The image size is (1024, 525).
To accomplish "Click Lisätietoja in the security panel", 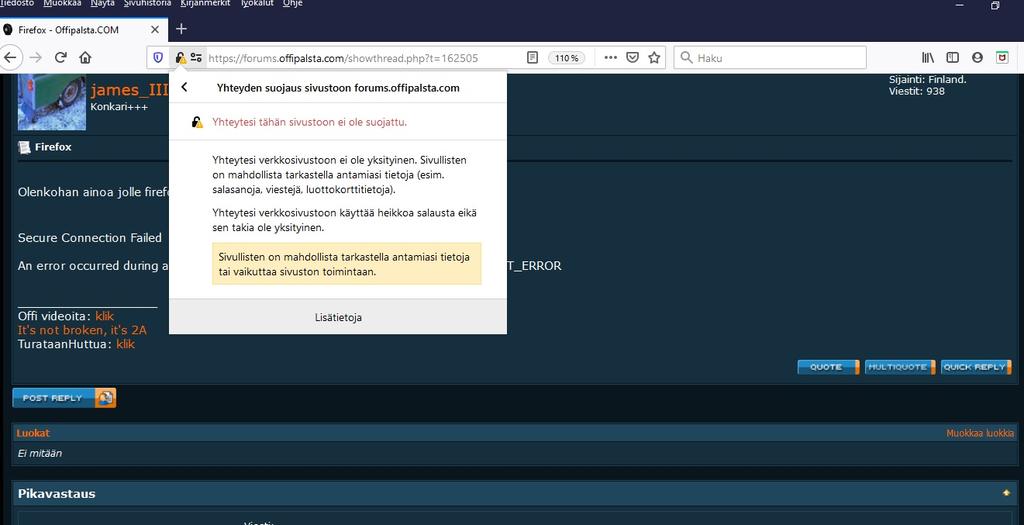I will tap(337, 317).
